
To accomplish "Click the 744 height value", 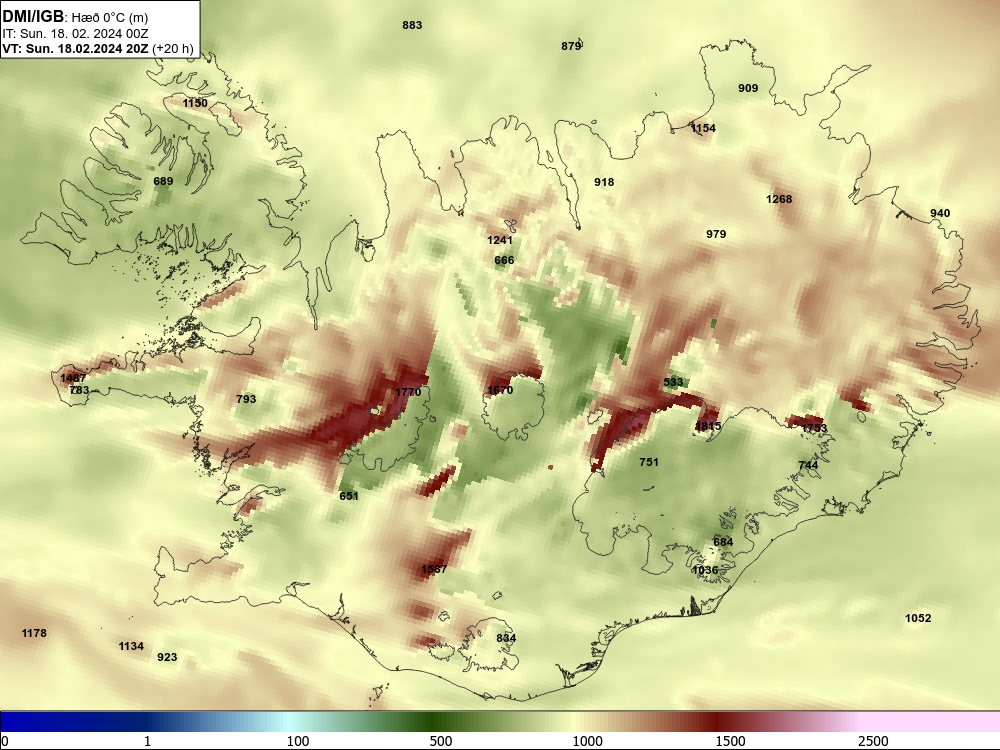I will click(808, 465).
